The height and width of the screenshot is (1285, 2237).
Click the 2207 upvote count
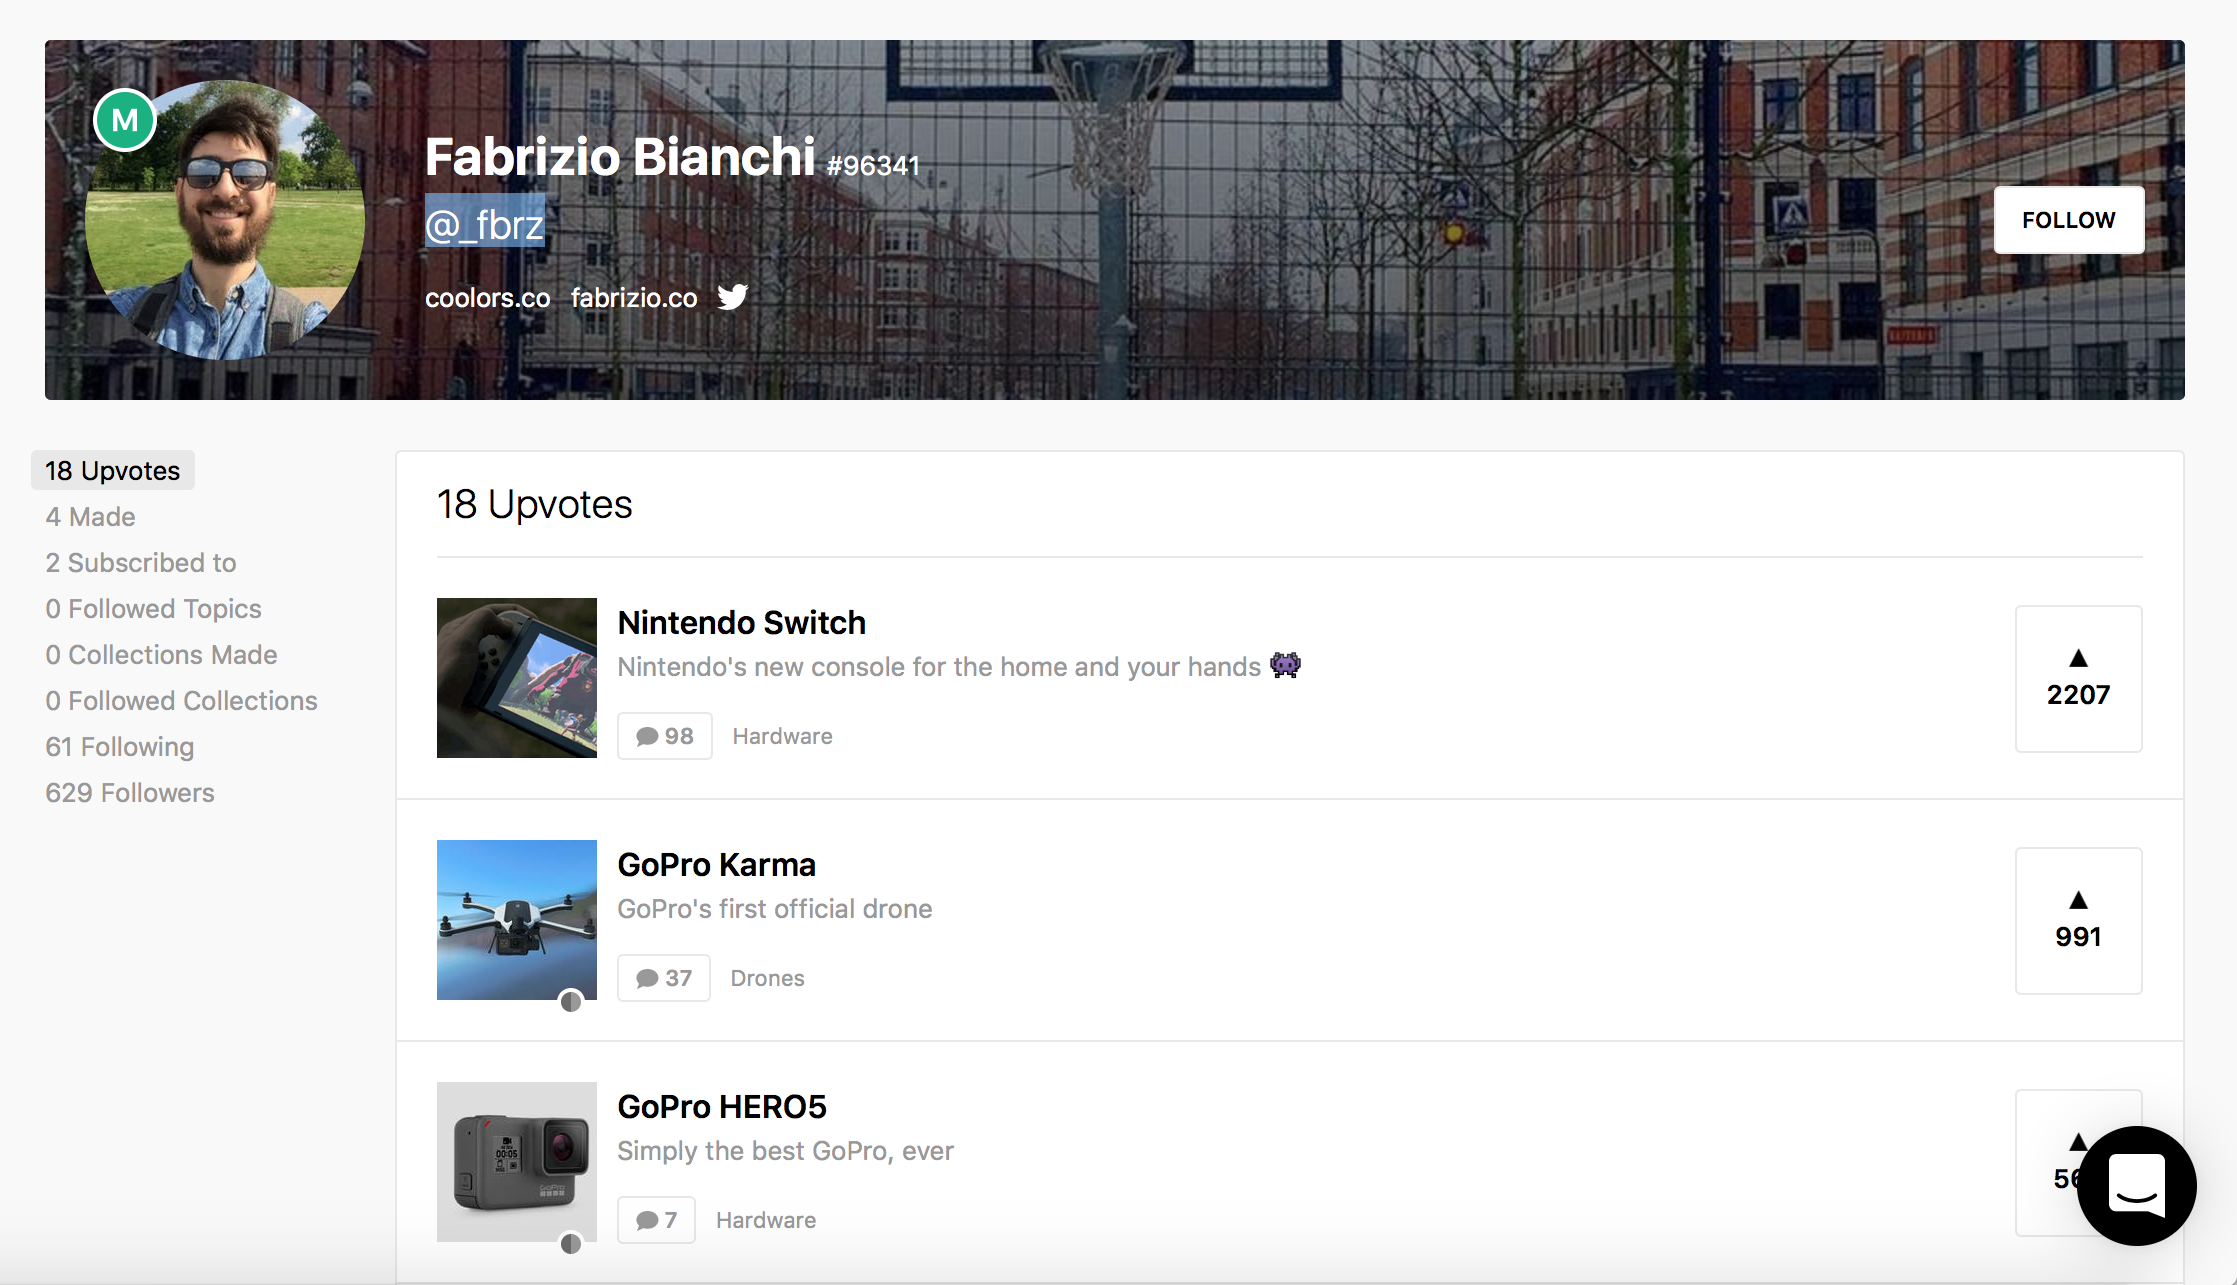click(x=2078, y=695)
